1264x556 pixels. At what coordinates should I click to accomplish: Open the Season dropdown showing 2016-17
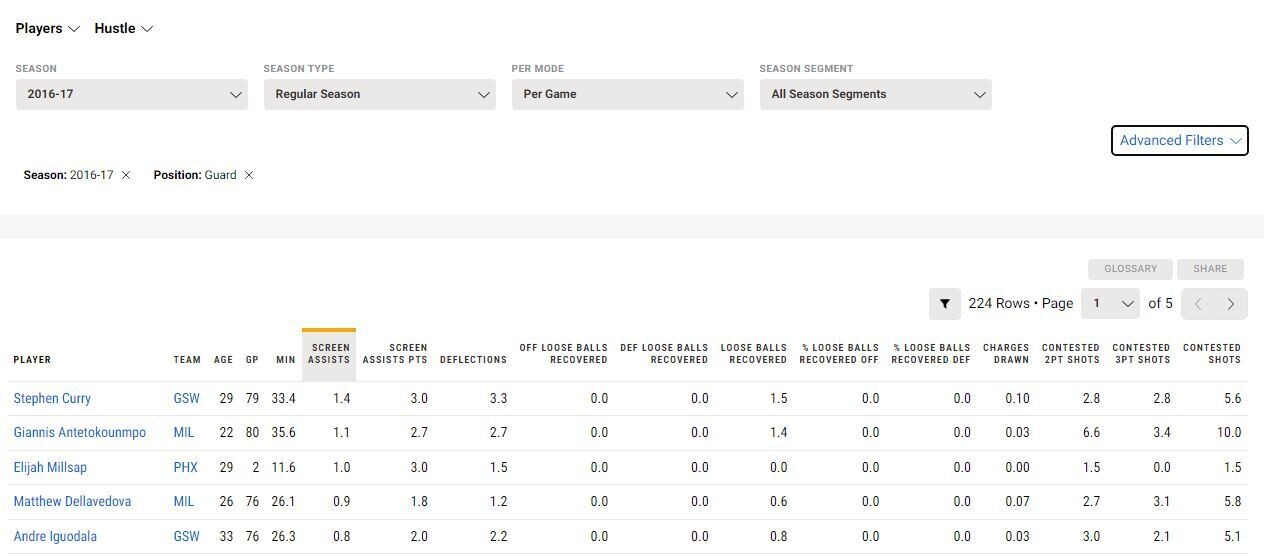(x=132, y=94)
